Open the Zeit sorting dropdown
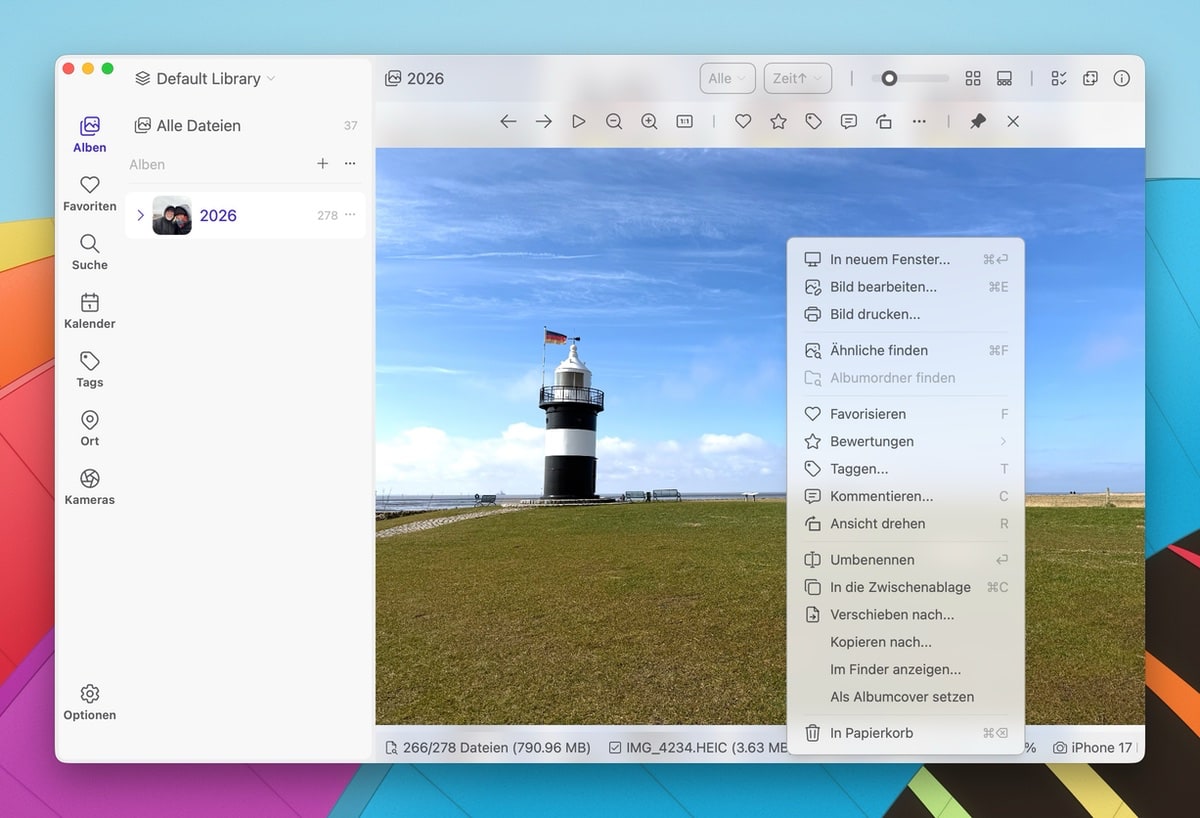 [797, 78]
